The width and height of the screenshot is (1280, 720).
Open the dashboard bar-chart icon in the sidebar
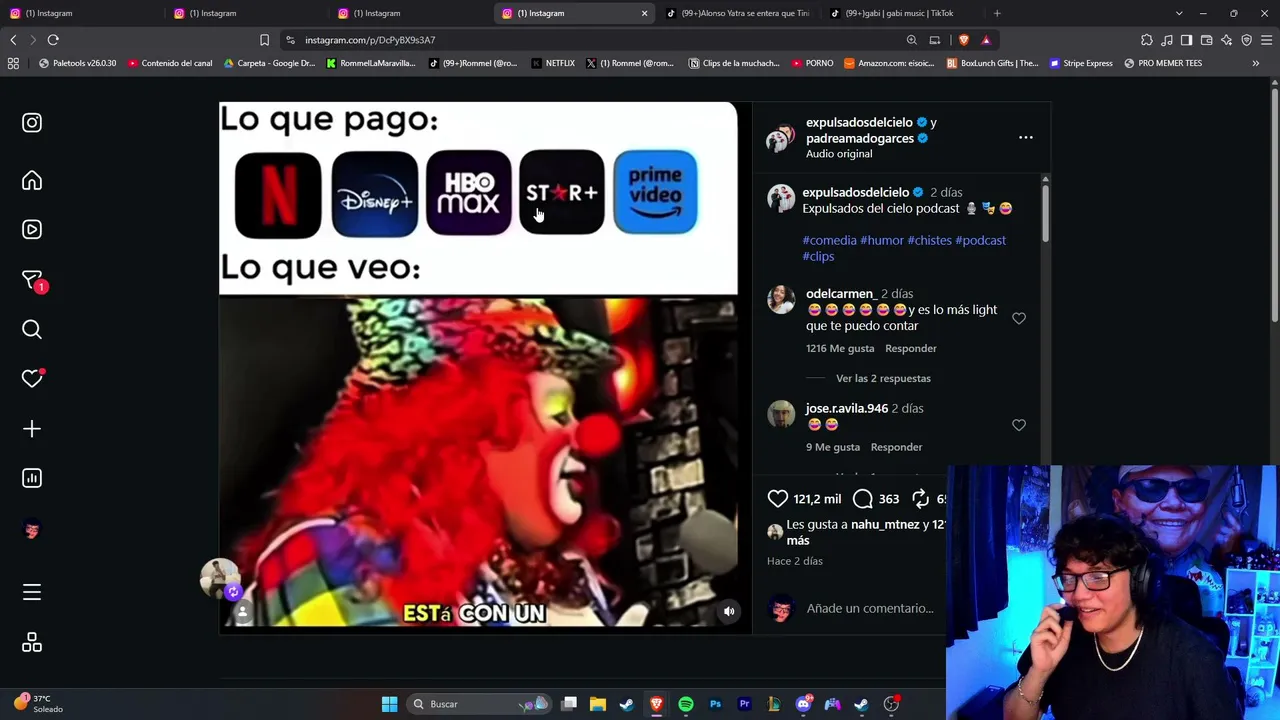coord(32,478)
